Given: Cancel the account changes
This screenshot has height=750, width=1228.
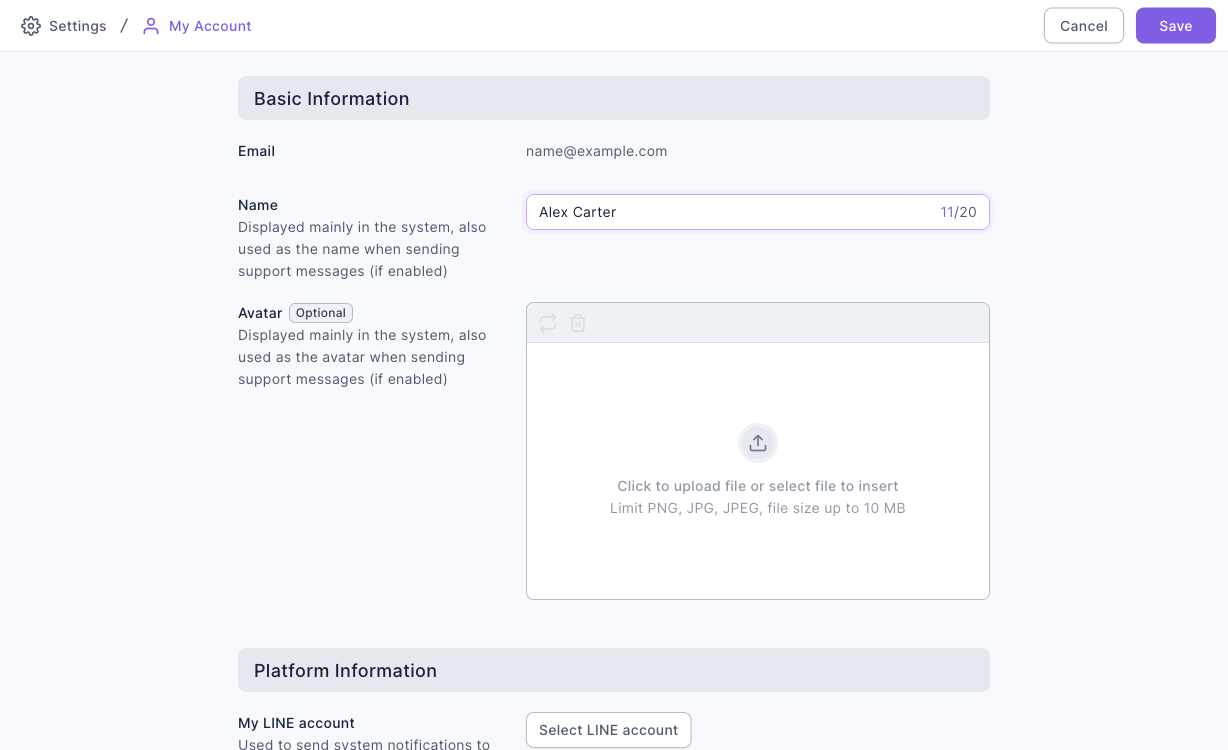Looking at the screenshot, I should [x=1084, y=26].
